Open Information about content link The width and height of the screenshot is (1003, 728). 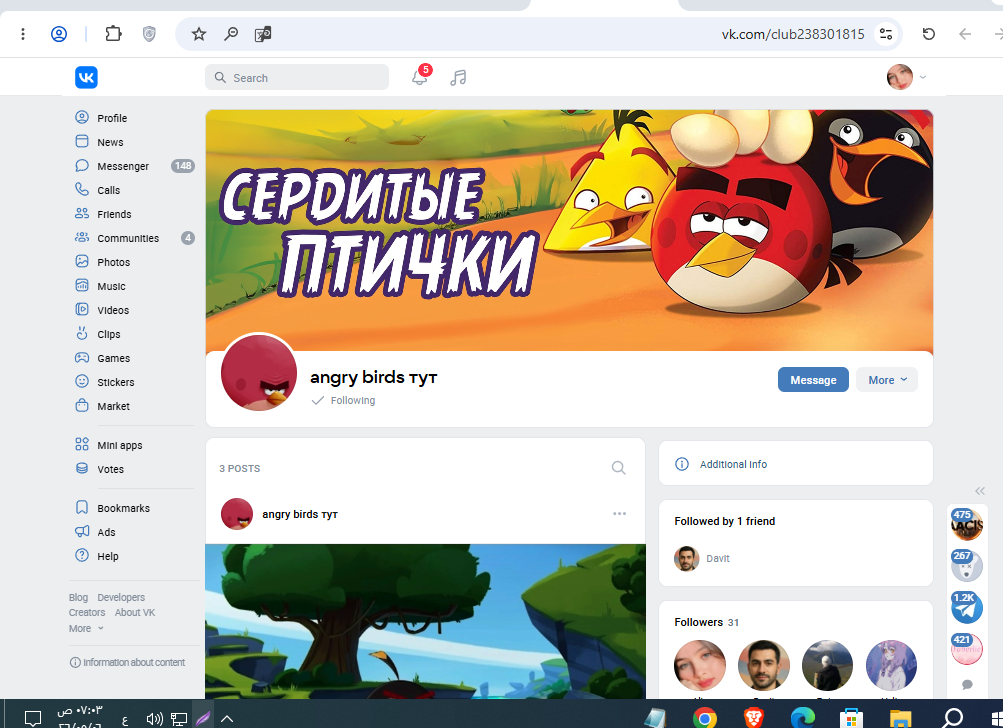[127, 662]
